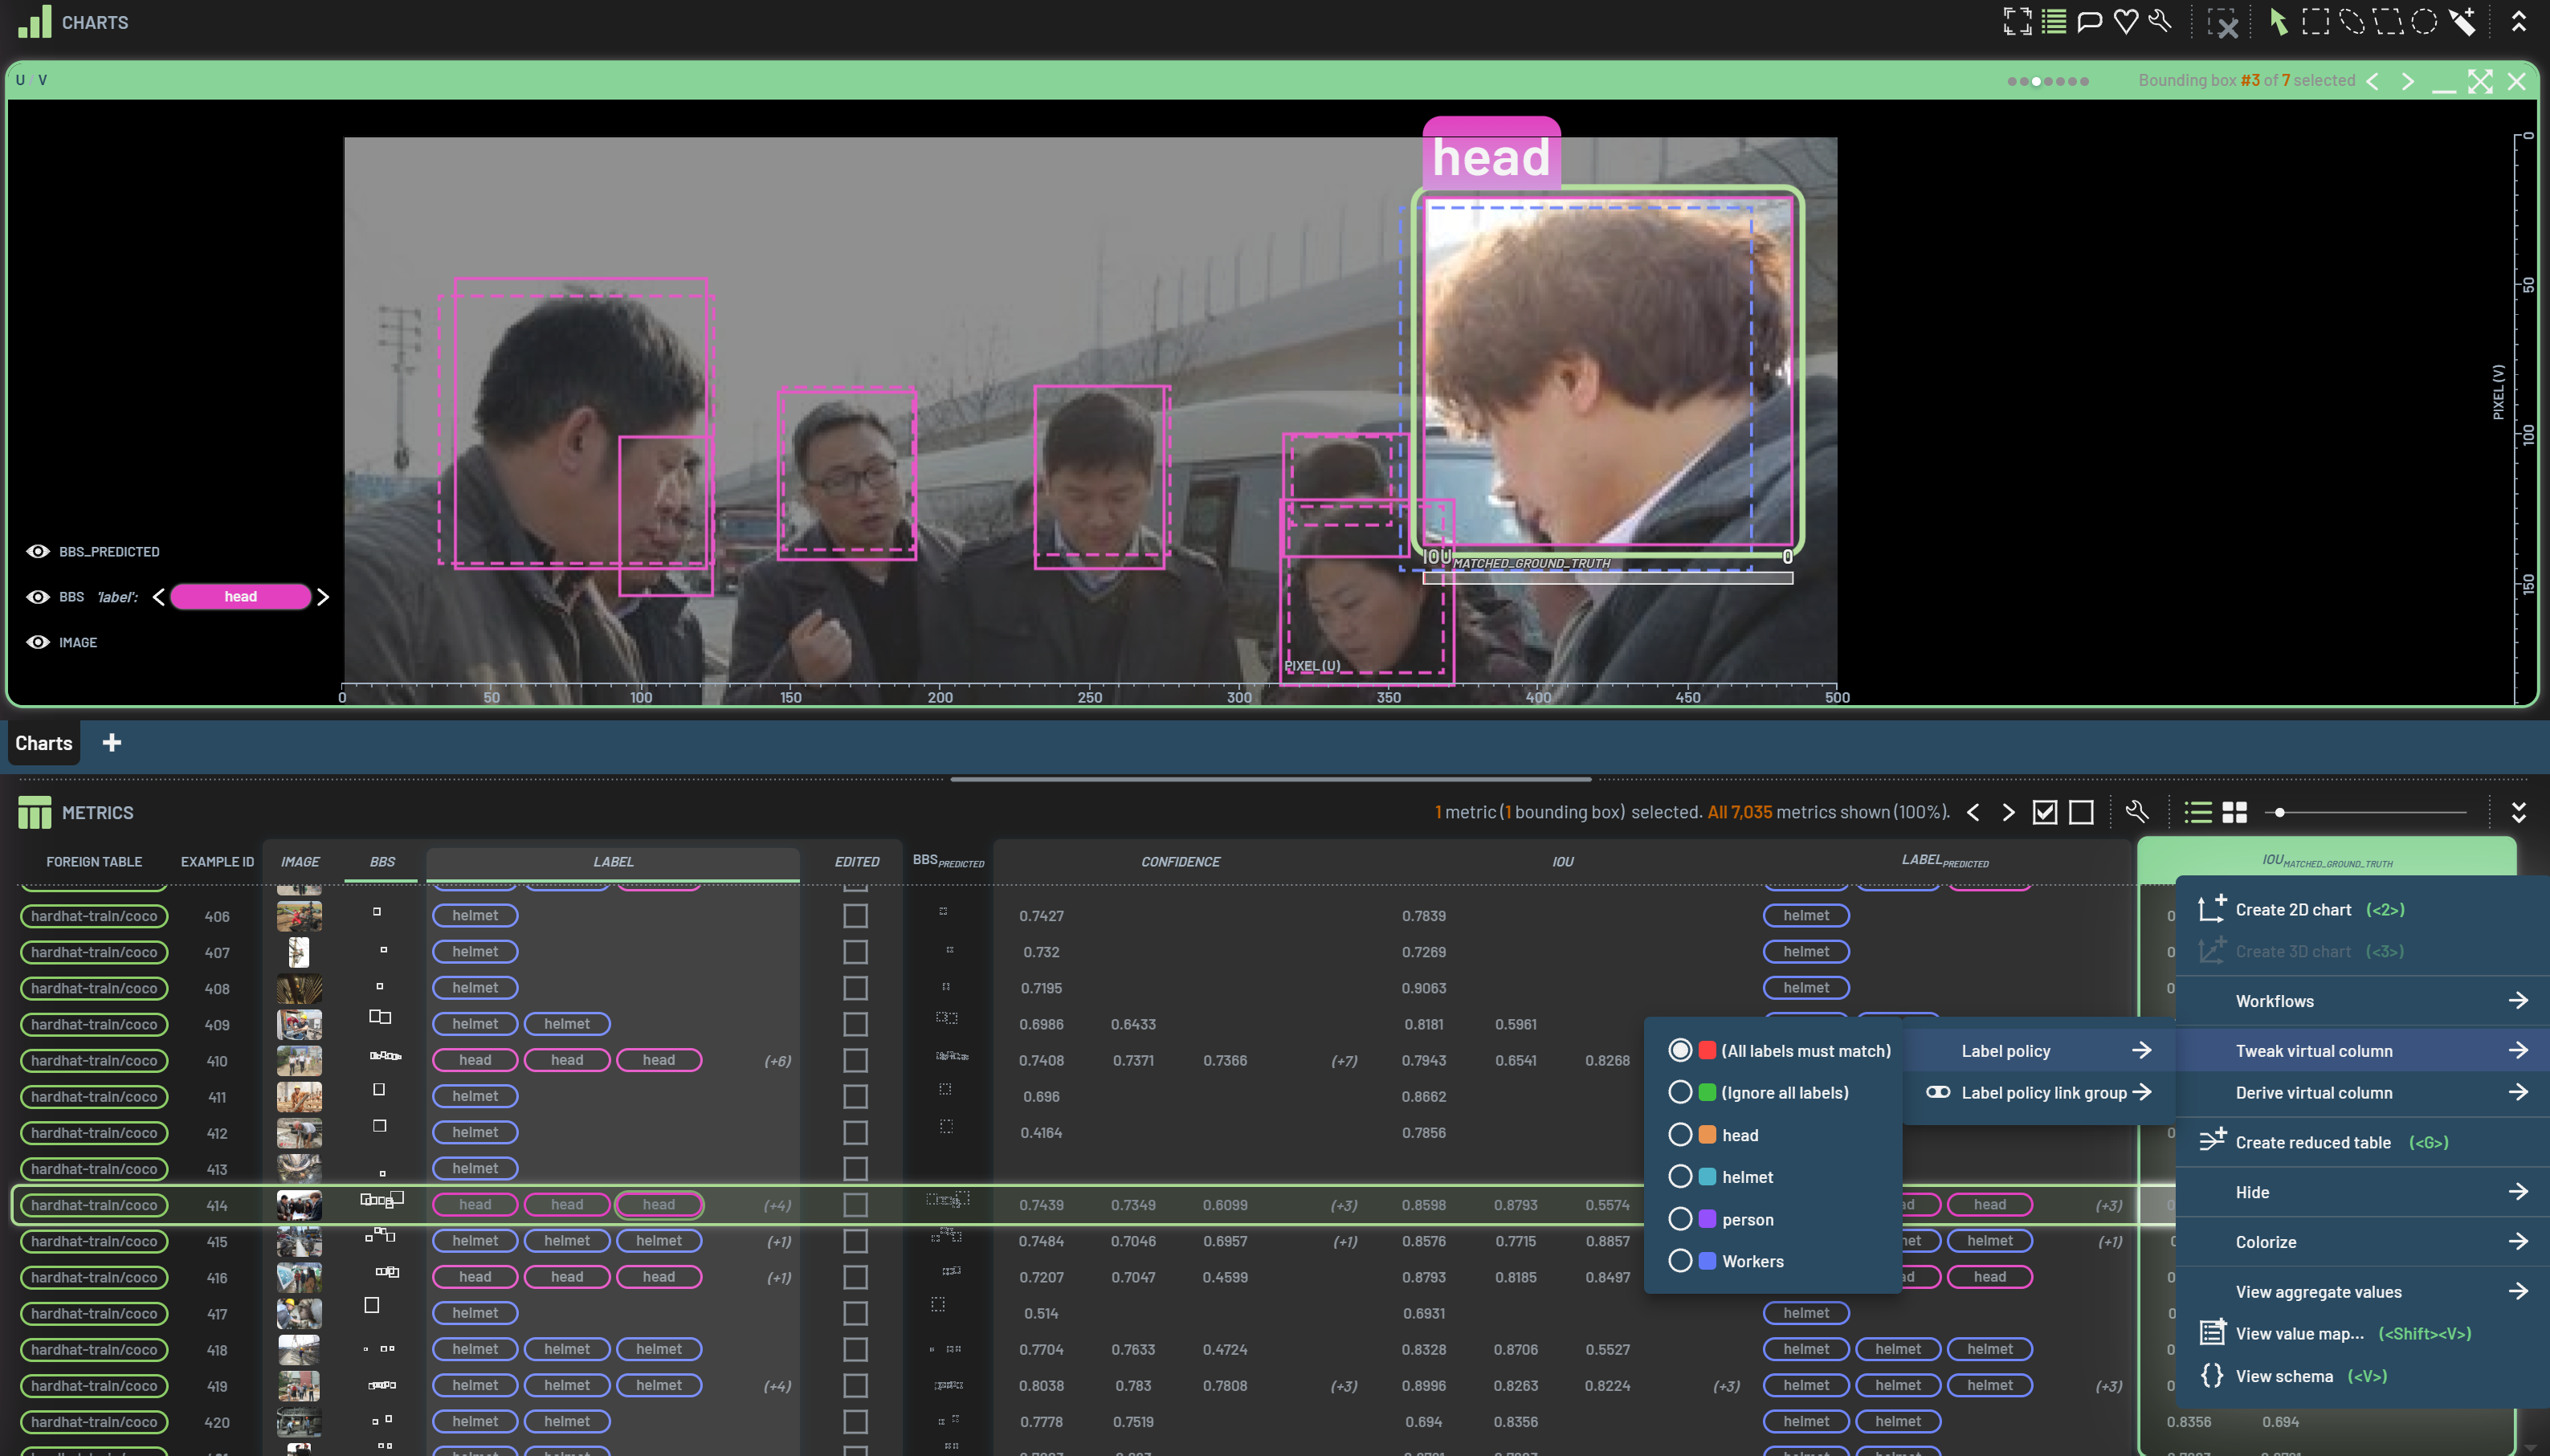Switch metrics table to grid view

2234,813
